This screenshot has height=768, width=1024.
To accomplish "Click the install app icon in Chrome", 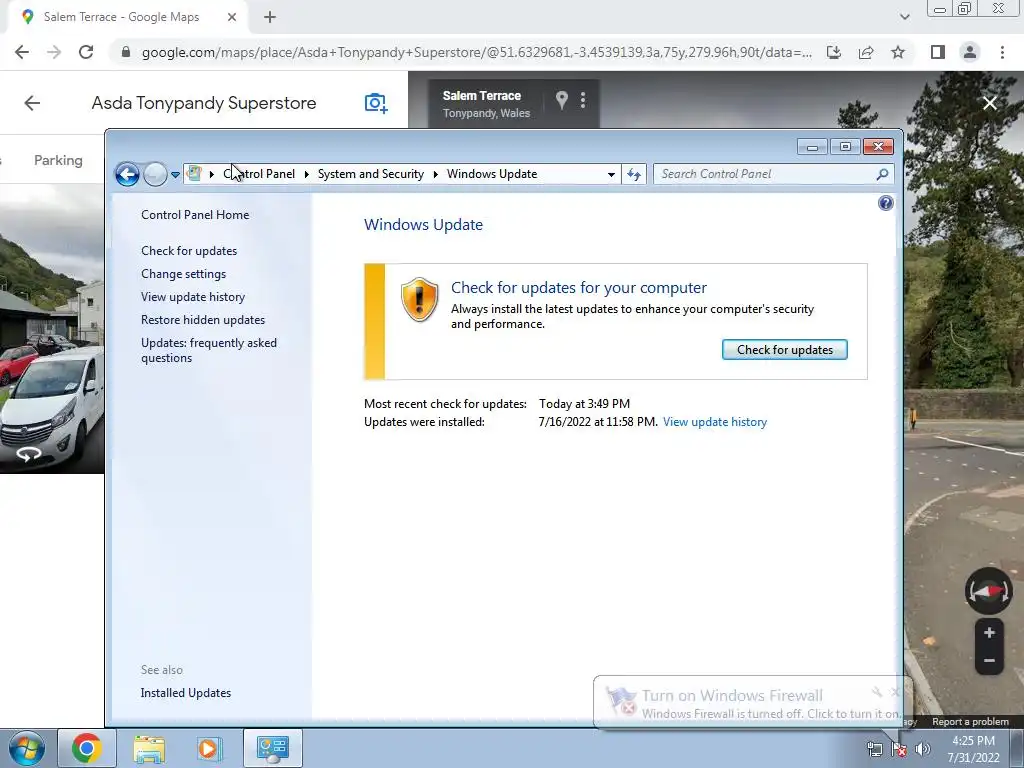I will (x=834, y=52).
